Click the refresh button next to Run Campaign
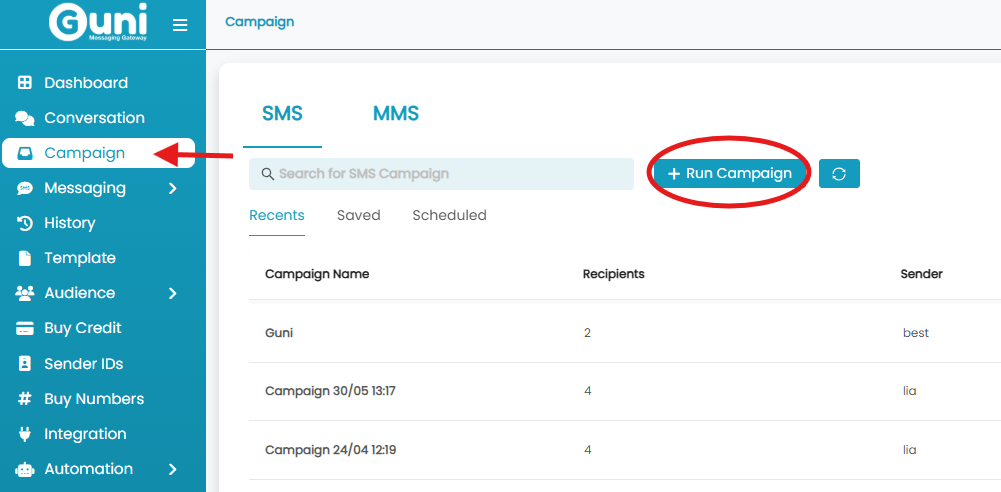The width and height of the screenshot is (1001, 492). point(839,174)
